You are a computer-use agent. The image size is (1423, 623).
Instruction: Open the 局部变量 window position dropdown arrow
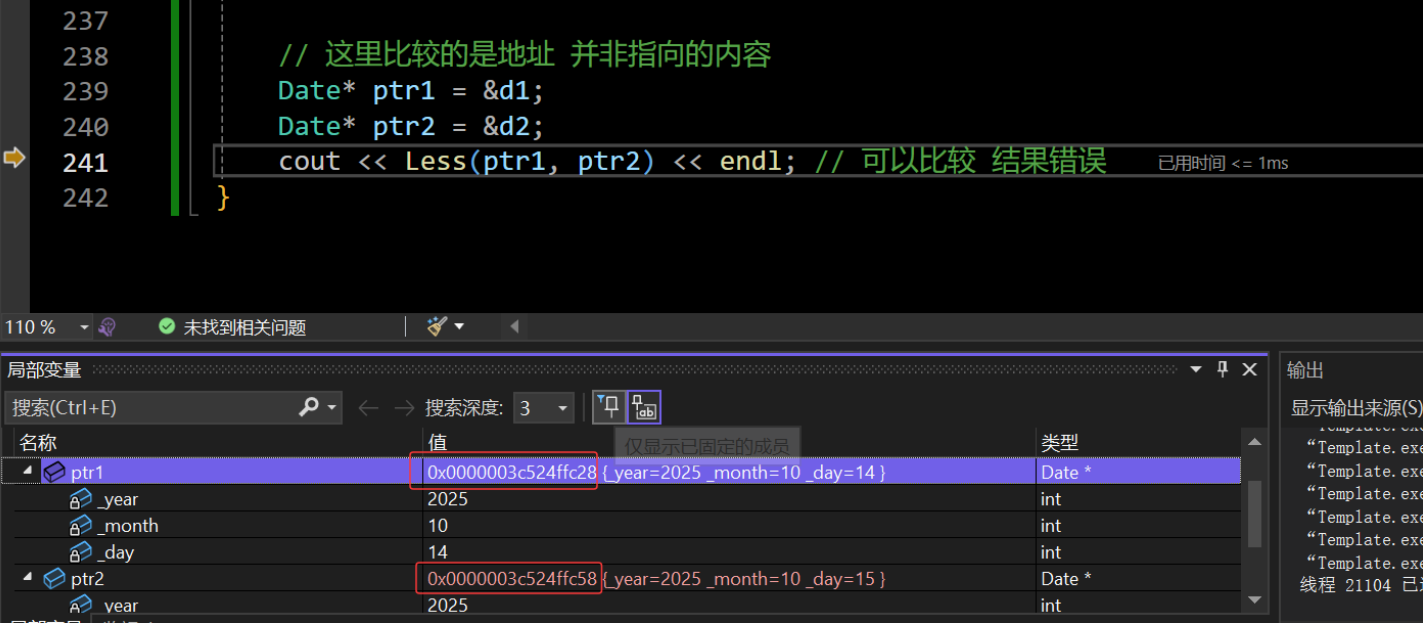[1195, 370]
